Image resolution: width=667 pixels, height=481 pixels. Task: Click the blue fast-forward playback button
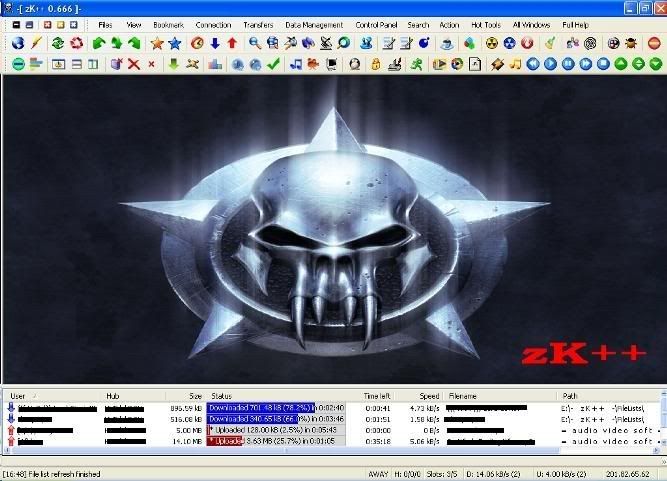(x=586, y=64)
